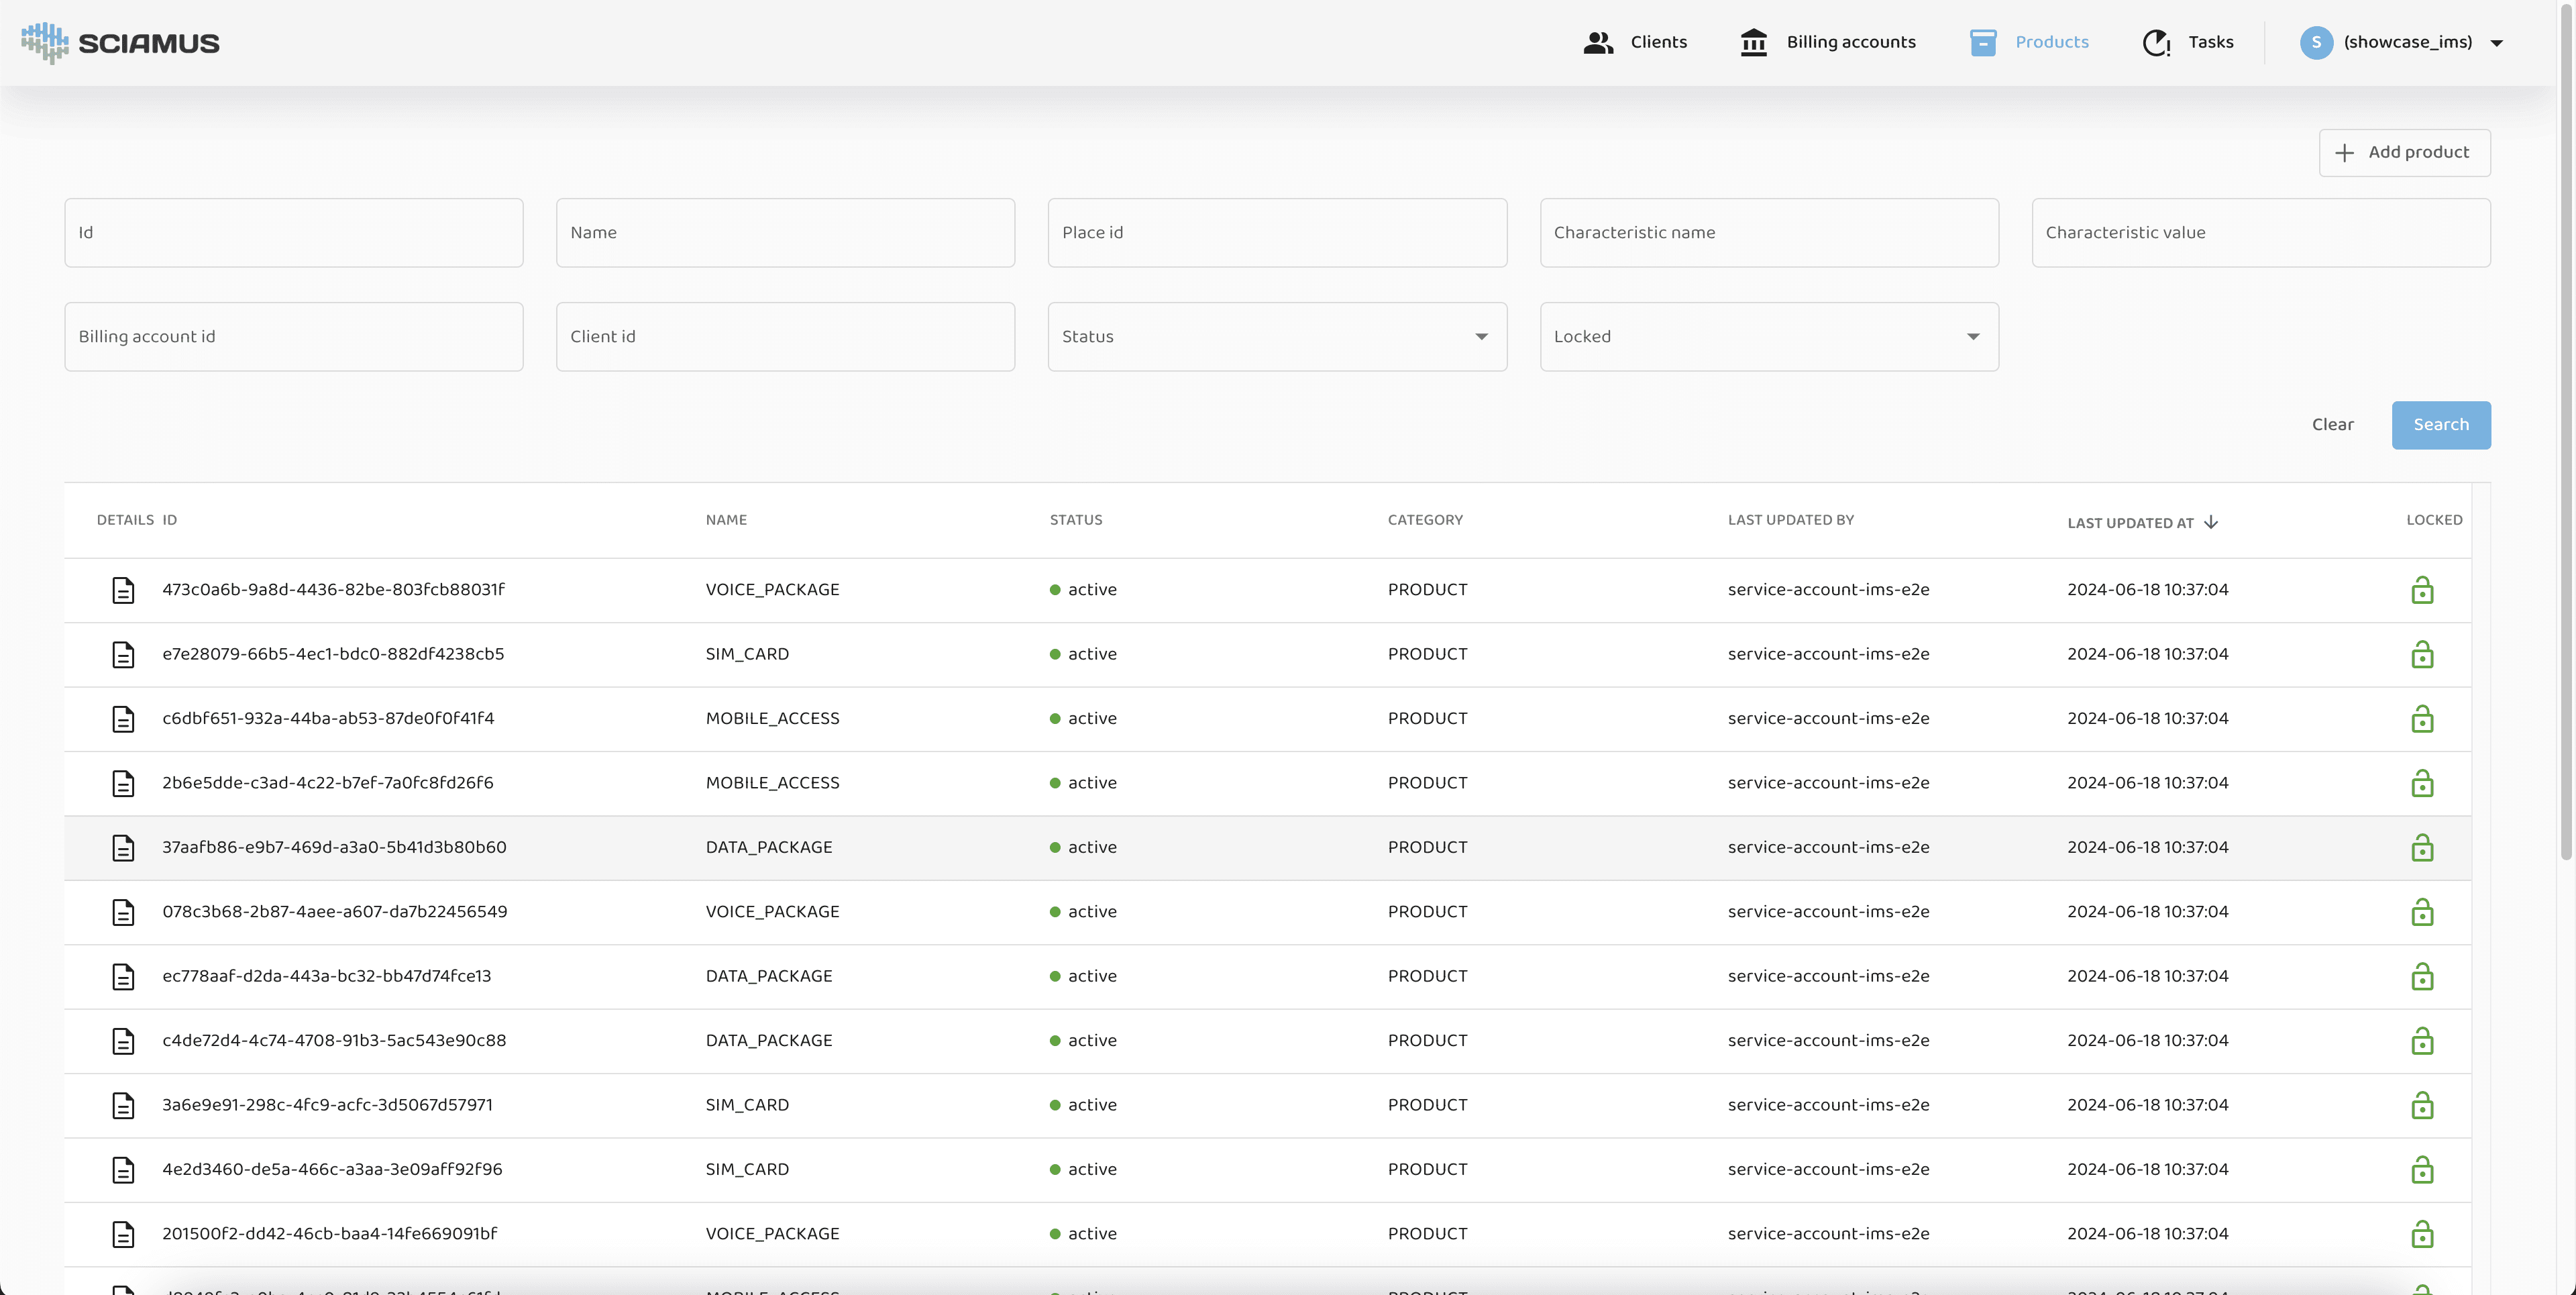Viewport: 2576px width, 1295px height.
Task: Click the Clients people icon
Action: (x=1598, y=42)
